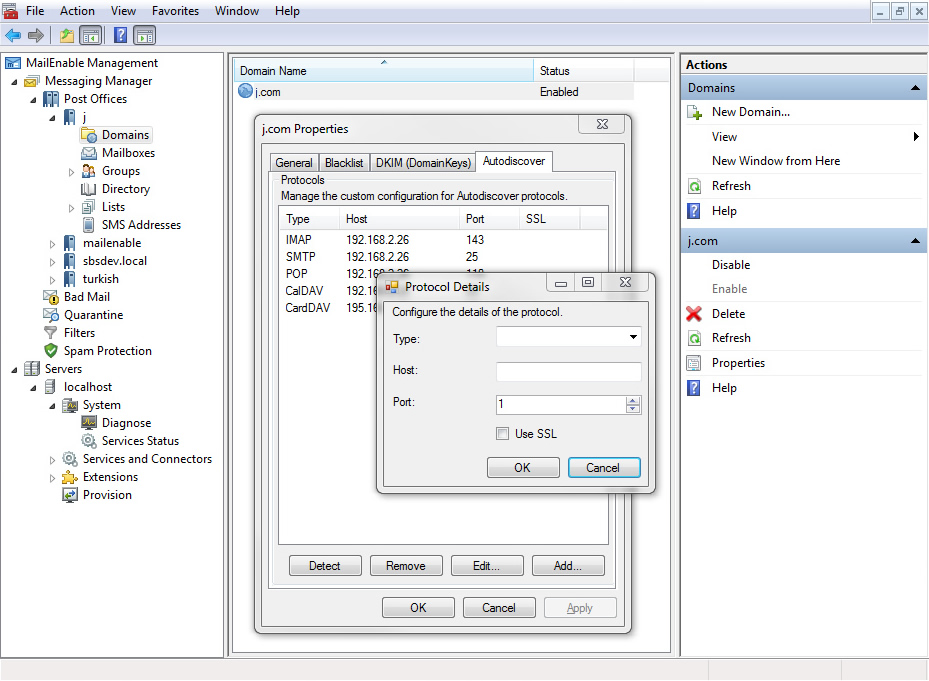The height and width of the screenshot is (681, 929).
Task: Click OK in Protocol Details dialog
Action: pyautogui.click(x=523, y=468)
